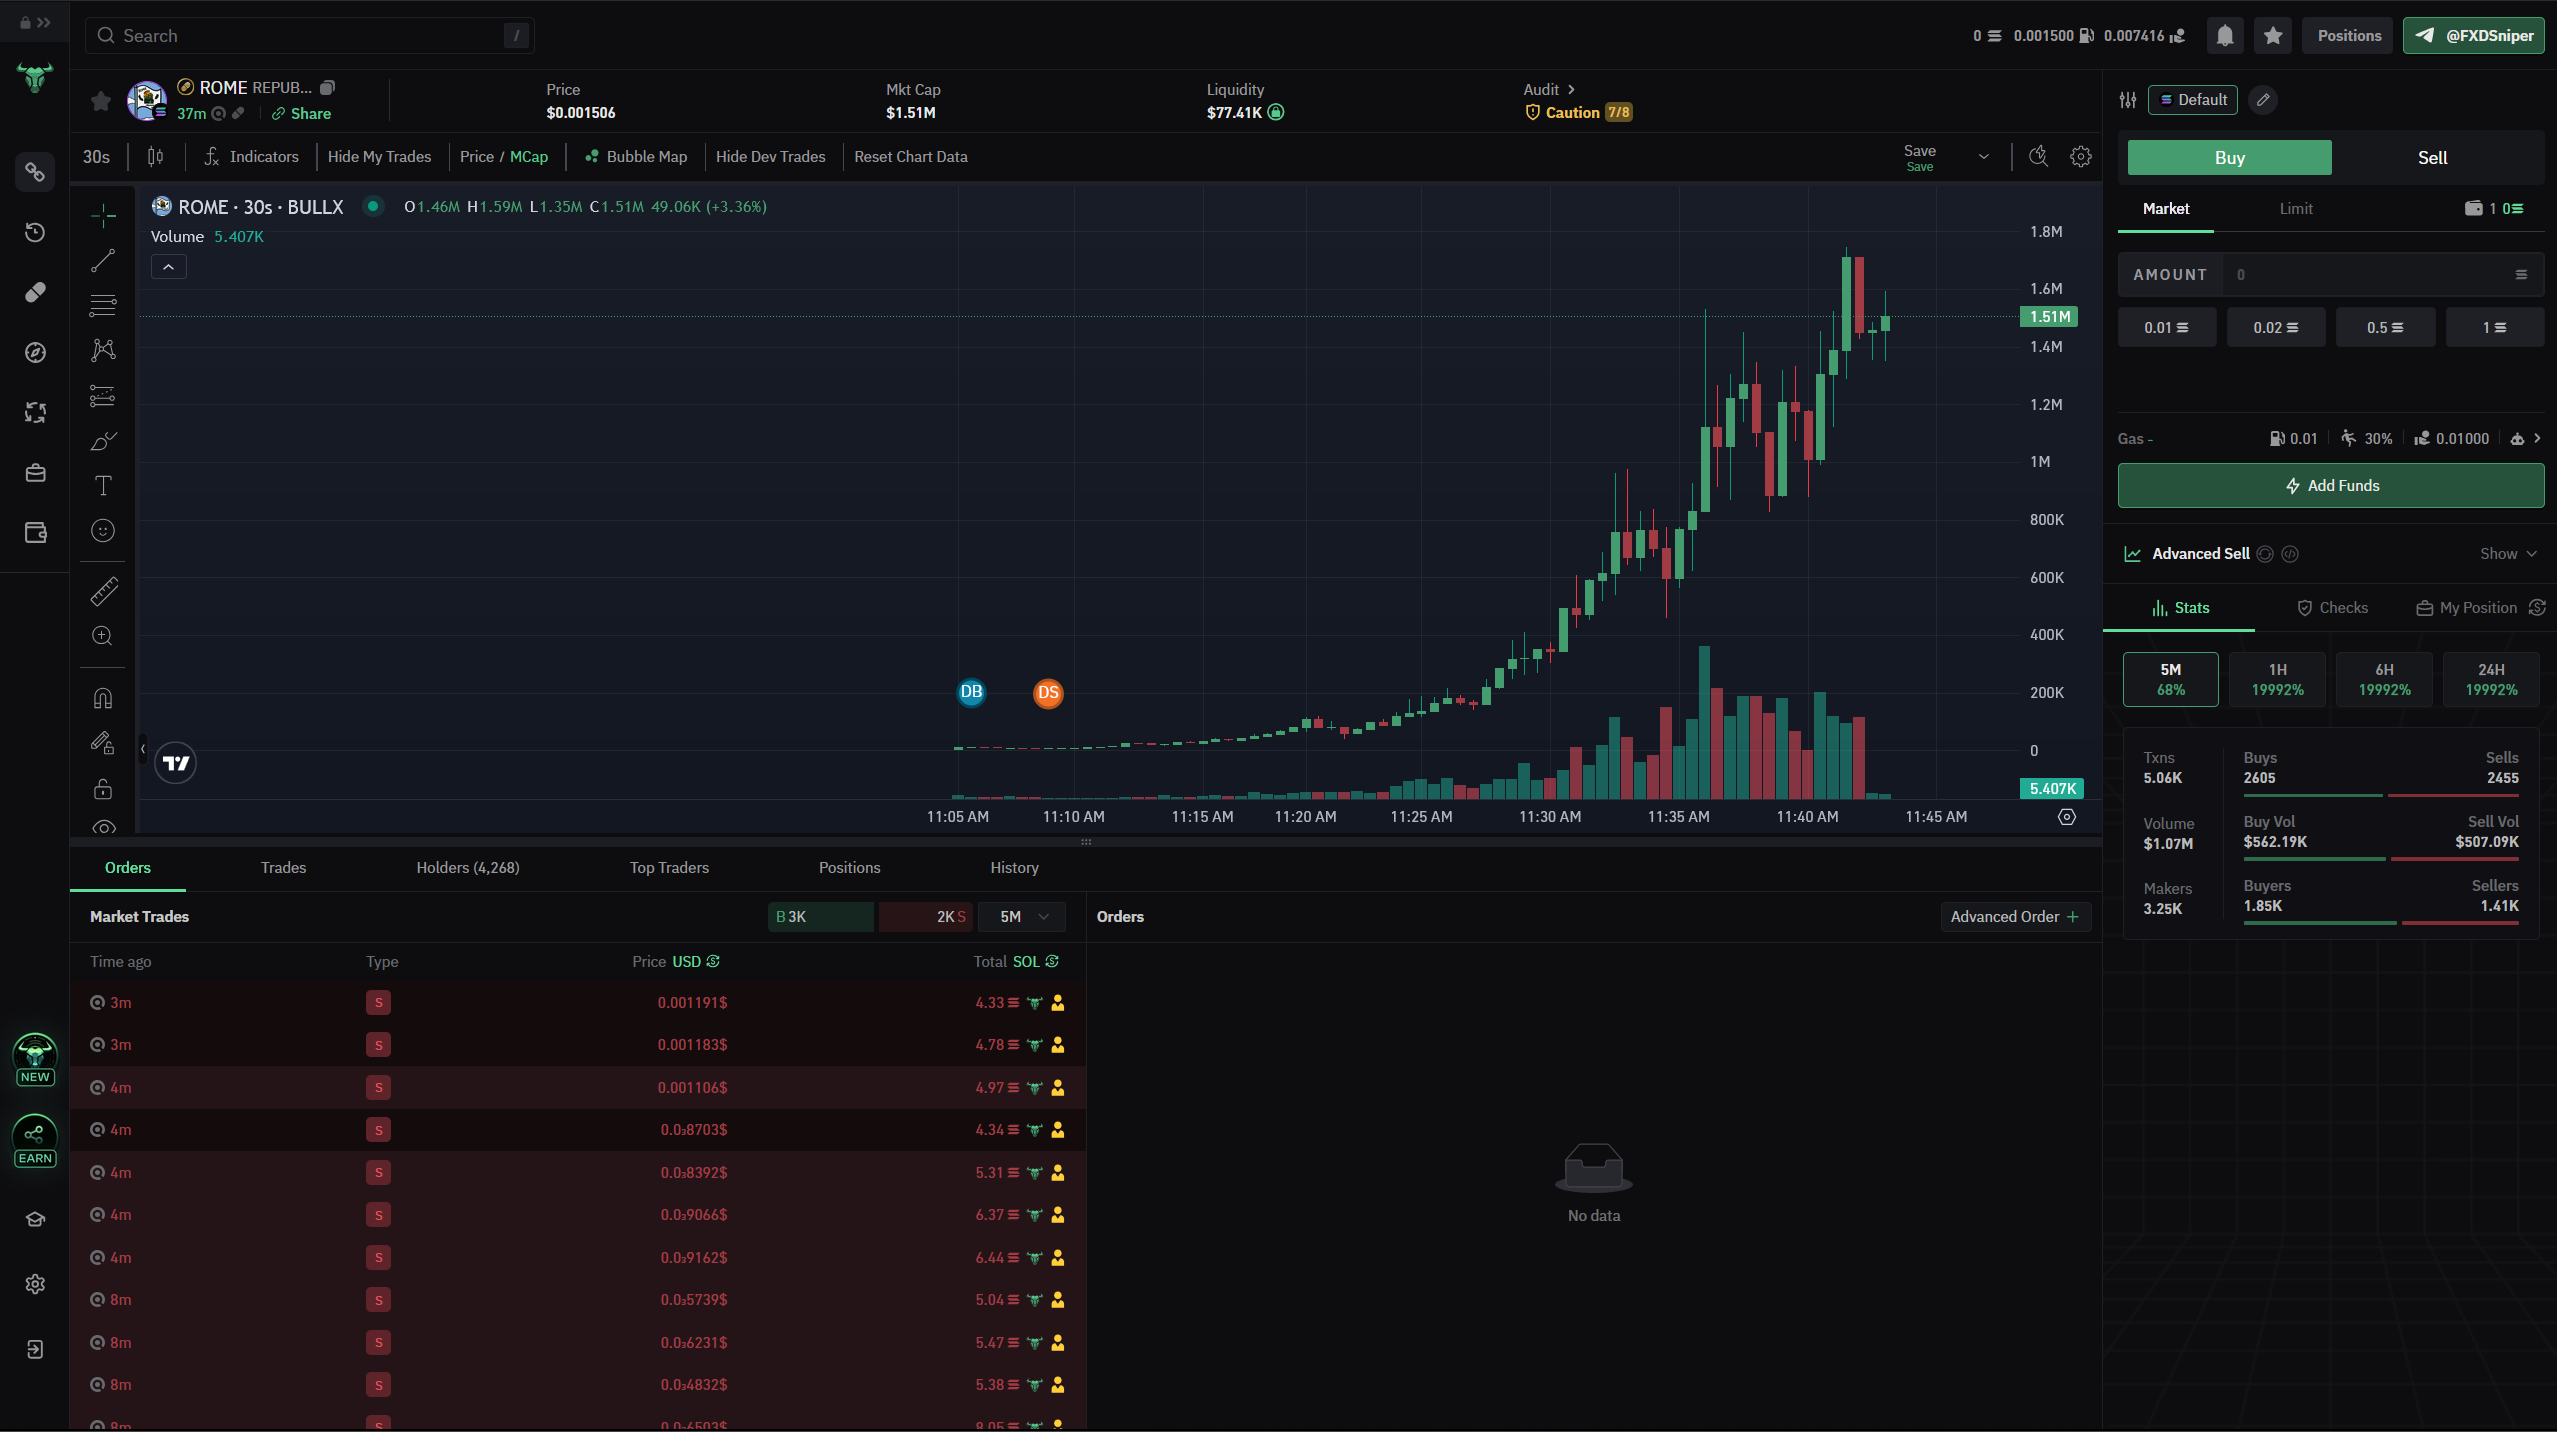
Task: Open the Checks tab
Action: 2331,608
